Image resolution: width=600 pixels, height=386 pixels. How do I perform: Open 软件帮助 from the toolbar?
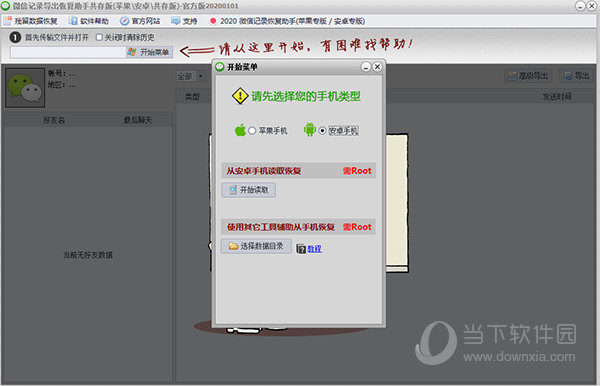89,21
